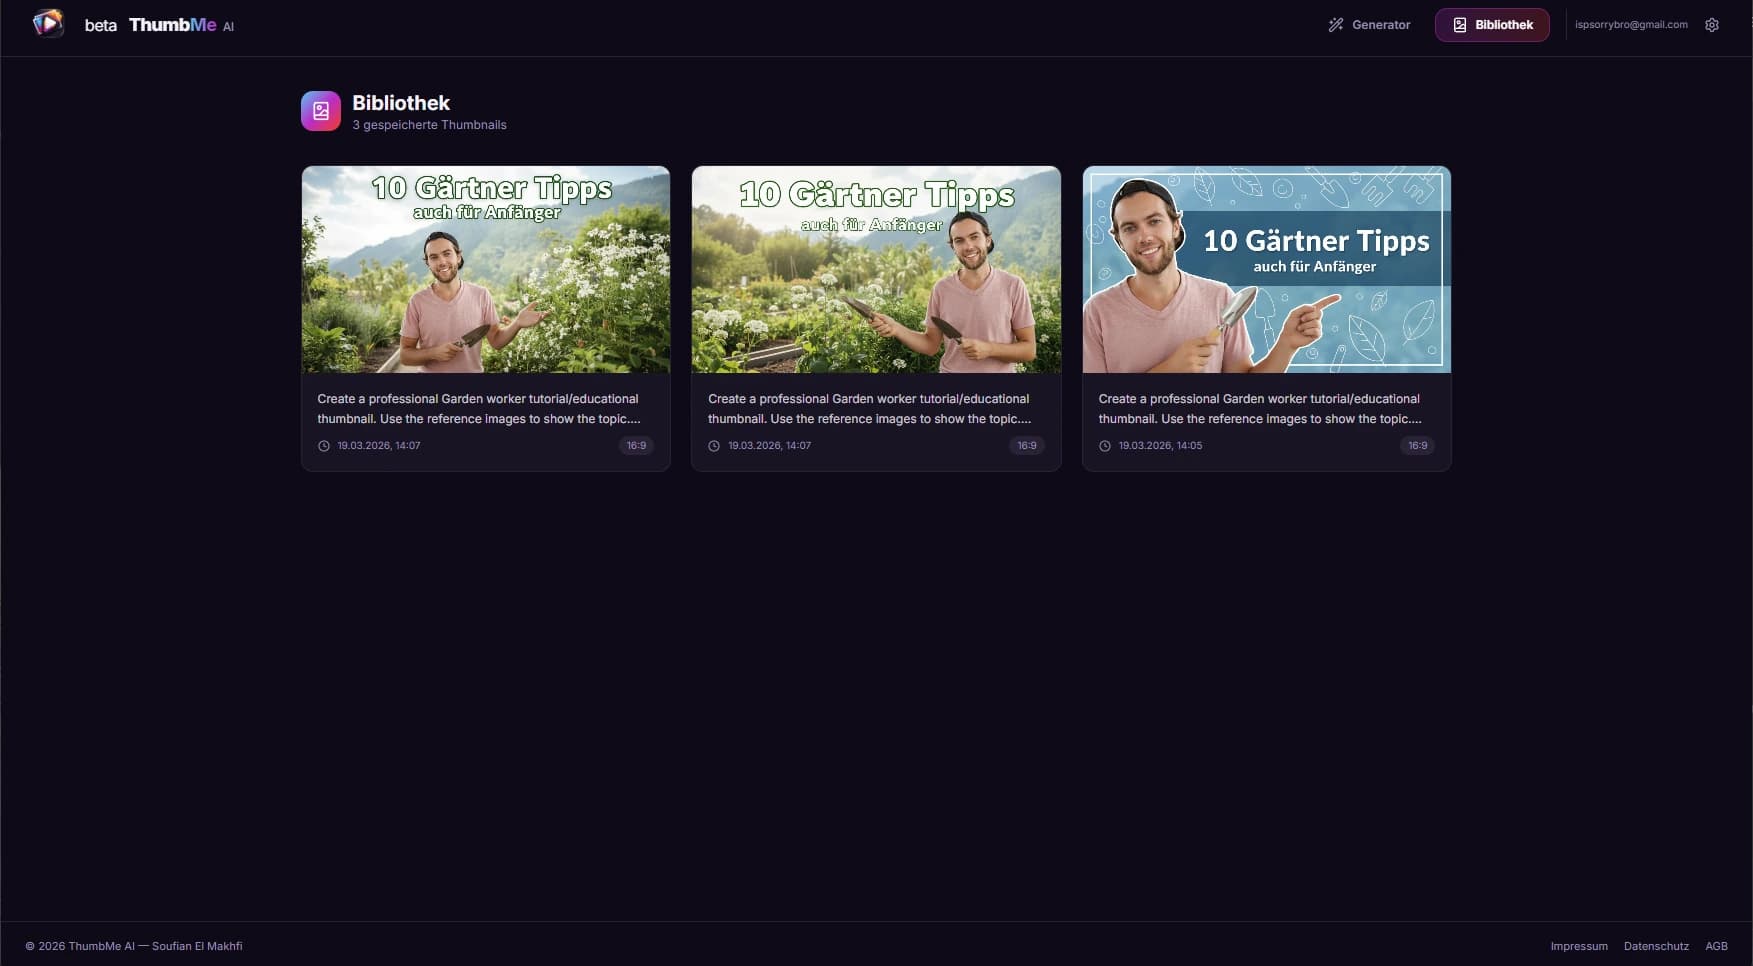The height and width of the screenshot is (966, 1753).
Task: Click the ThumbMe logo icon
Action: [48, 24]
